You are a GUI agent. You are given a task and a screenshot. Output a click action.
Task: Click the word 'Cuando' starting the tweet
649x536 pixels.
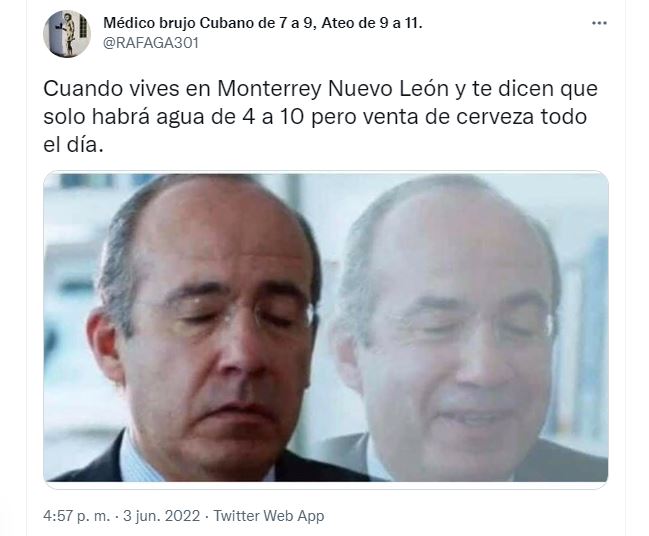coord(78,89)
